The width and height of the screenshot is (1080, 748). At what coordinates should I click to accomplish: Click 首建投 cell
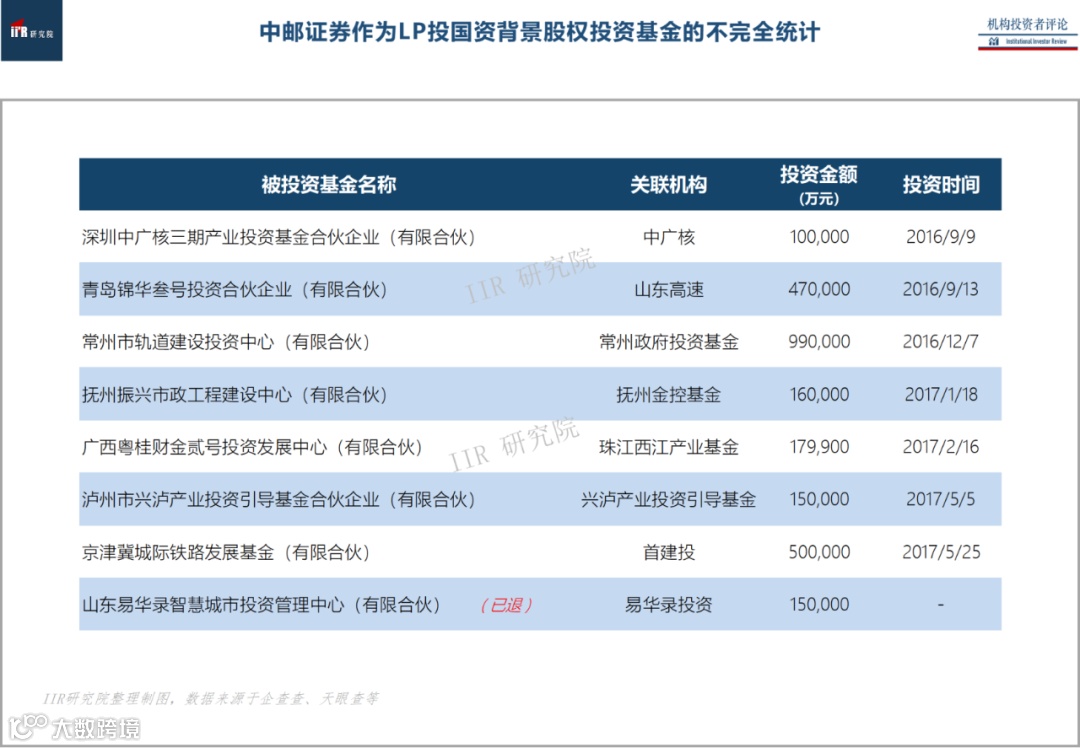pyautogui.click(x=669, y=552)
